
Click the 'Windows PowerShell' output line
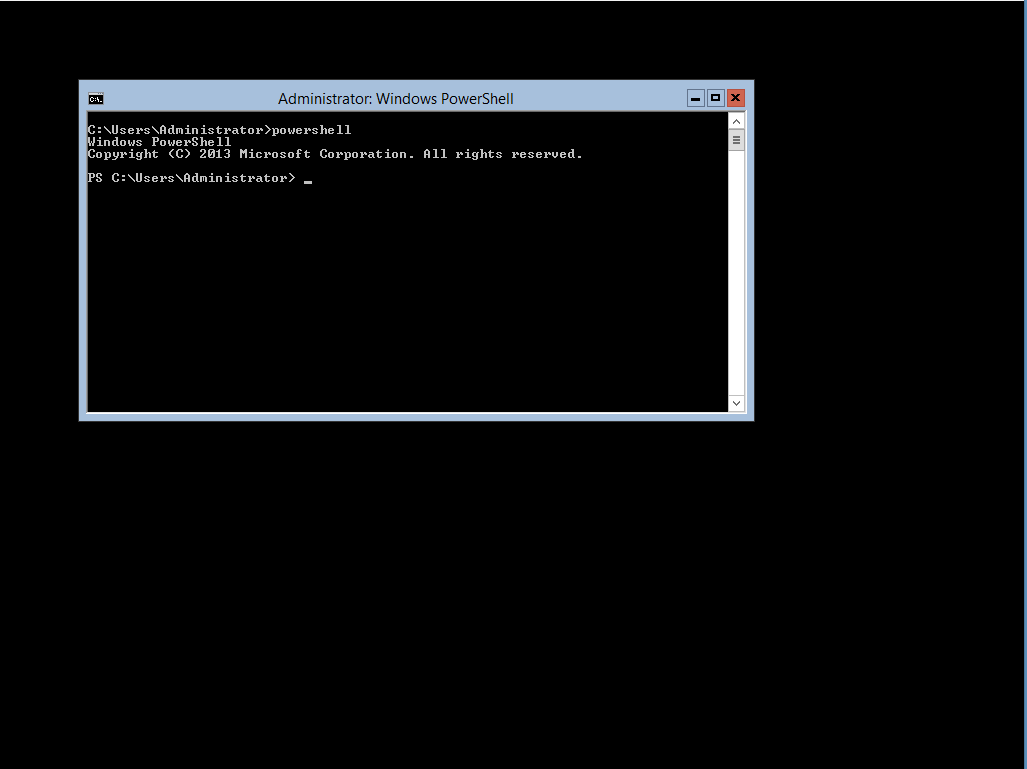[x=159, y=141]
